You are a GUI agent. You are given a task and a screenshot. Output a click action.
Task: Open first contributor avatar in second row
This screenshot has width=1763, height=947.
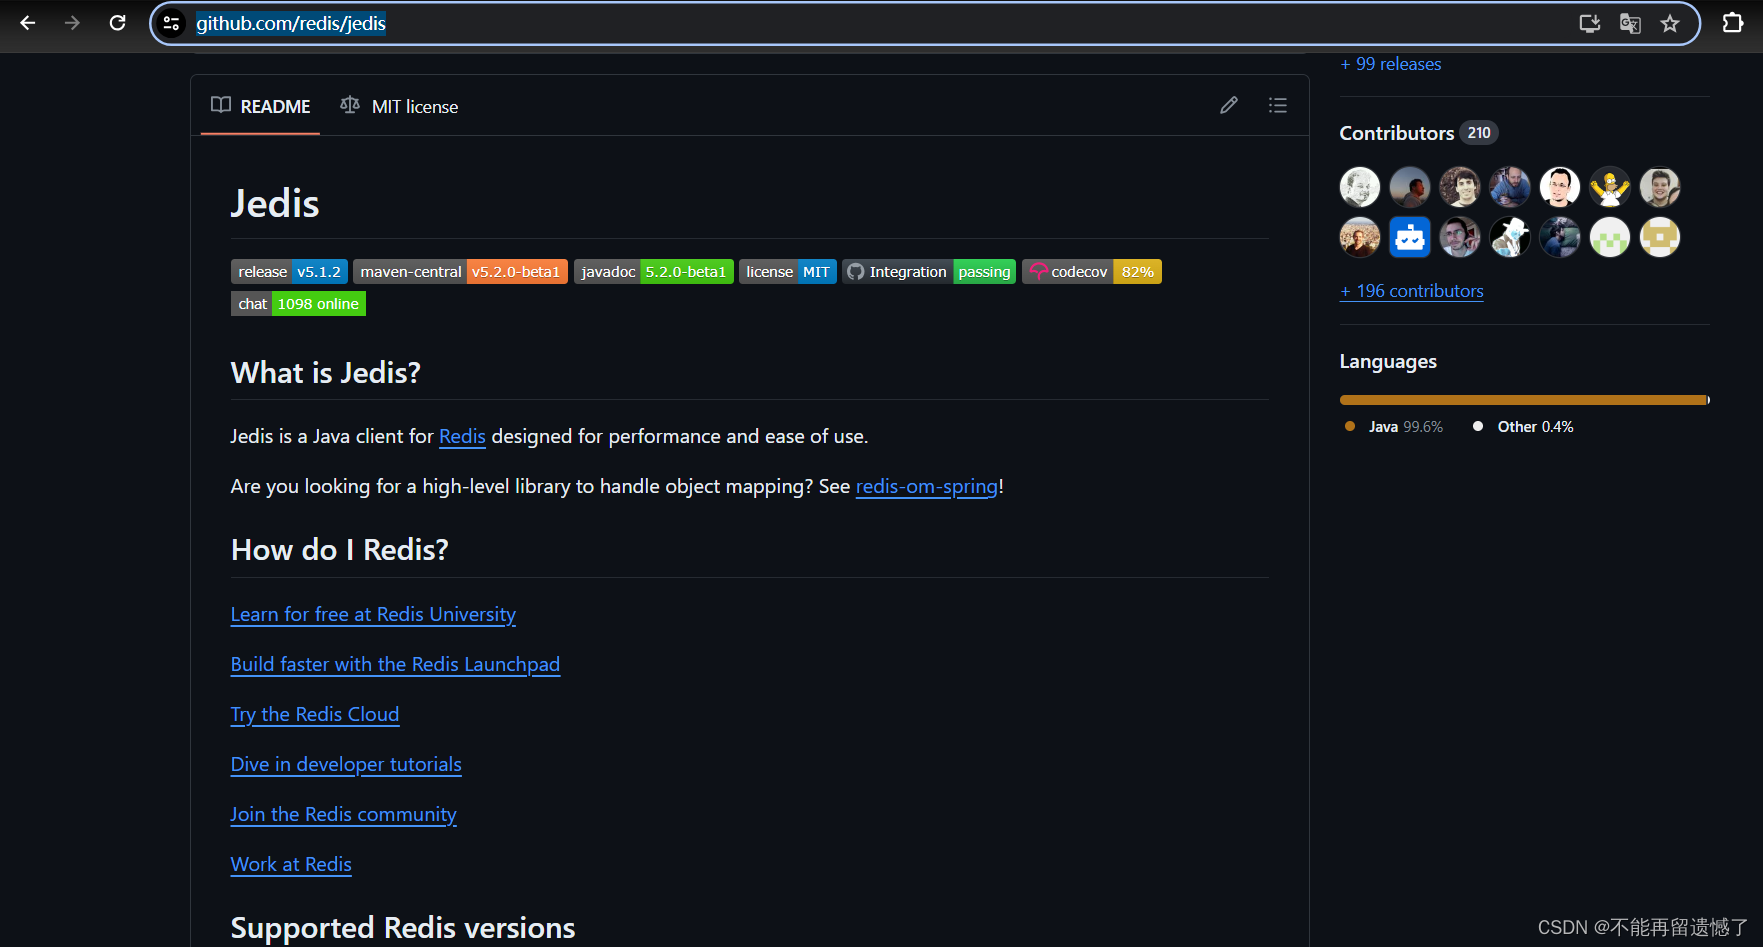click(1360, 237)
